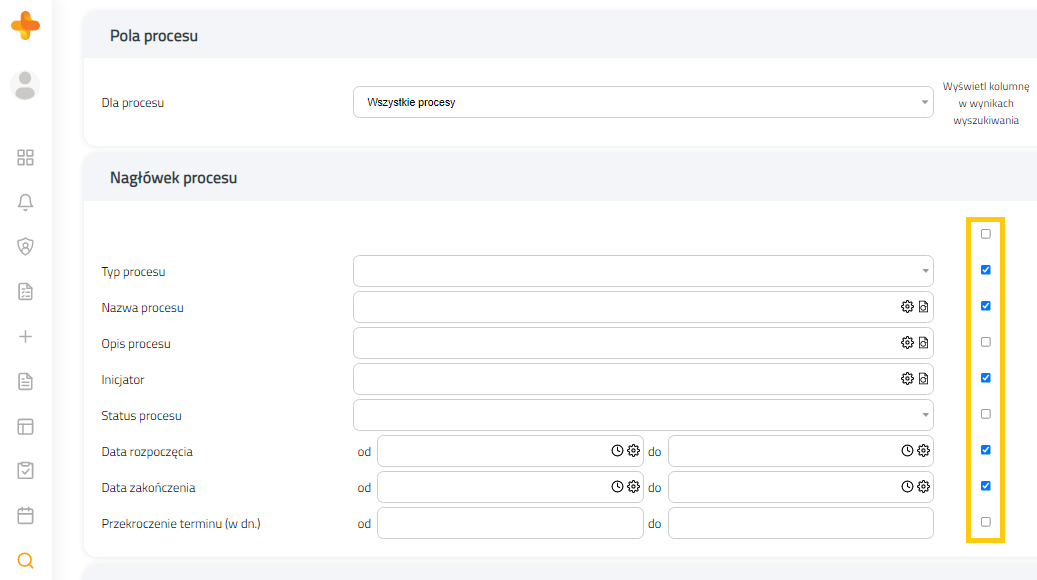Open notifications bell in sidebar
The width and height of the screenshot is (1037, 580).
25,202
